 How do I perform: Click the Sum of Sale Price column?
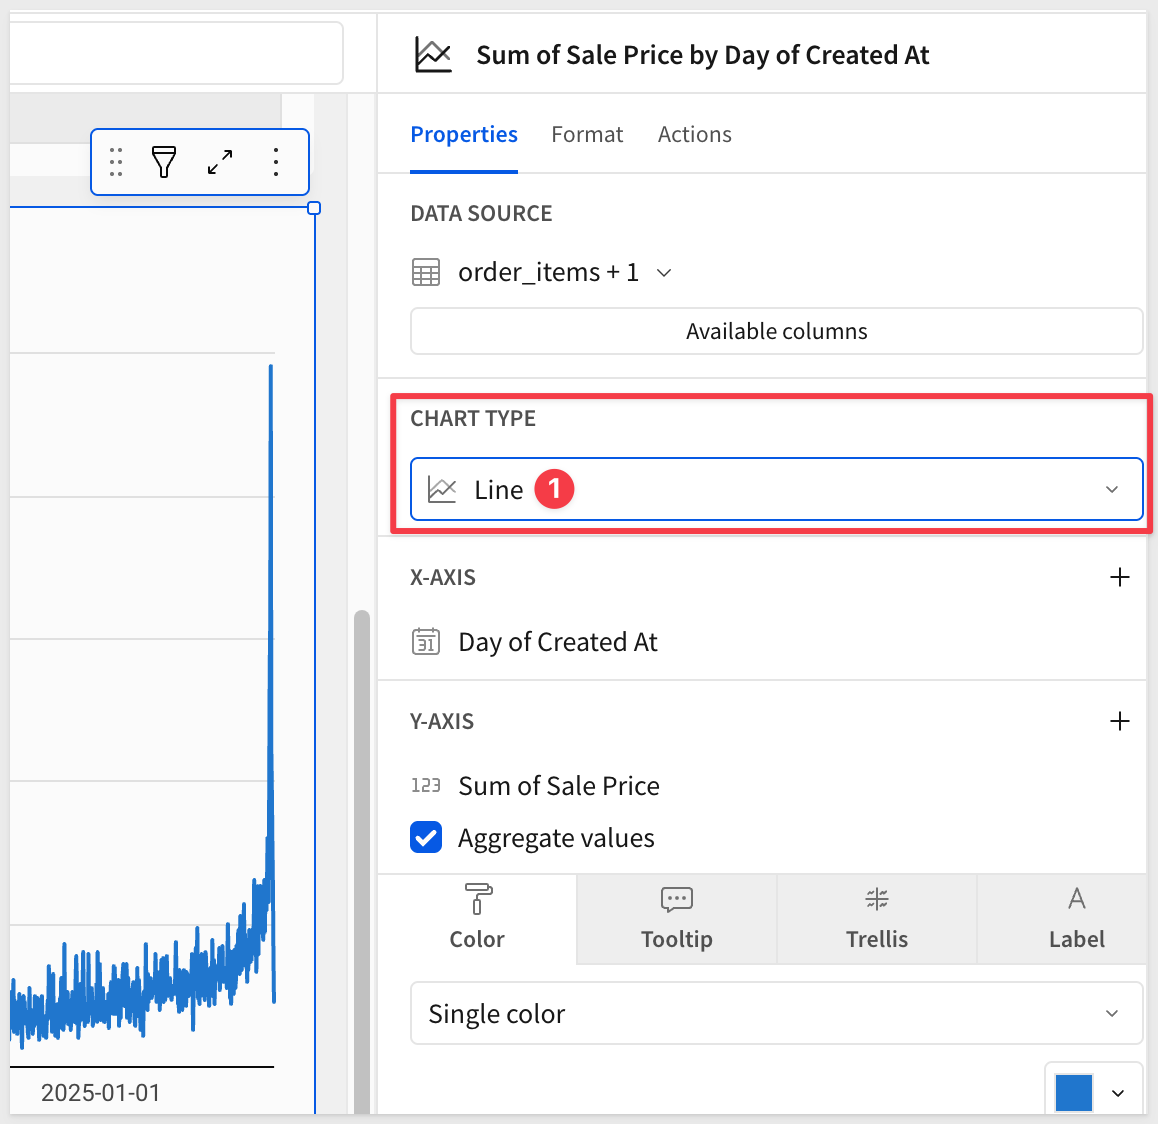pyautogui.click(x=558, y=786)
